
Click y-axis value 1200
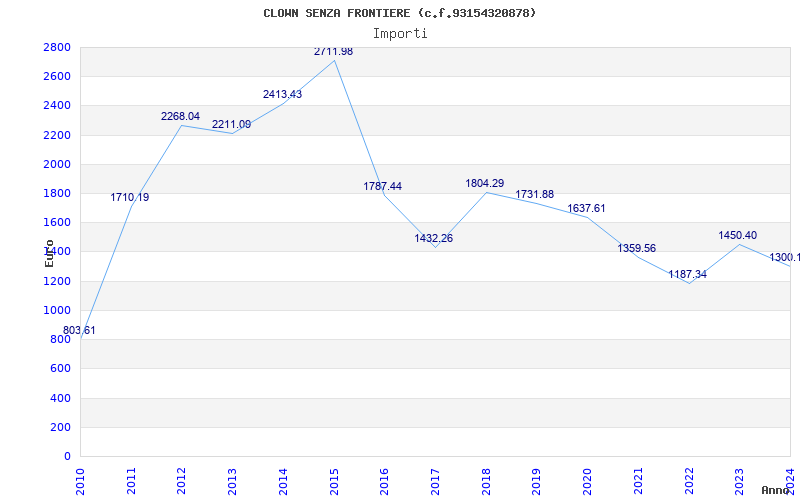(x=57, y=281)
